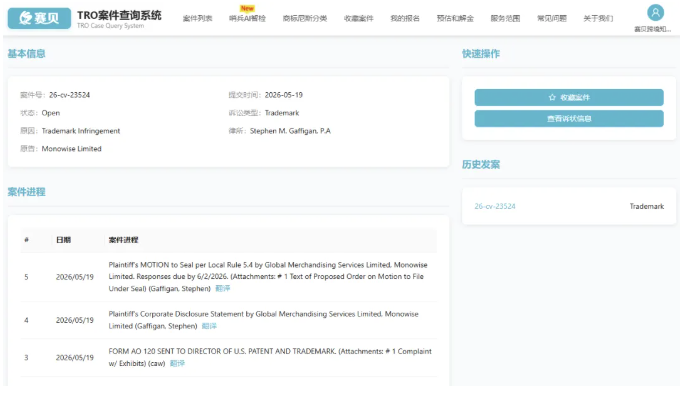The height and width of the screenshot is (394, 688).
Task: Open the 哨兵AI menu item with New badge
Action: point(247,18)
